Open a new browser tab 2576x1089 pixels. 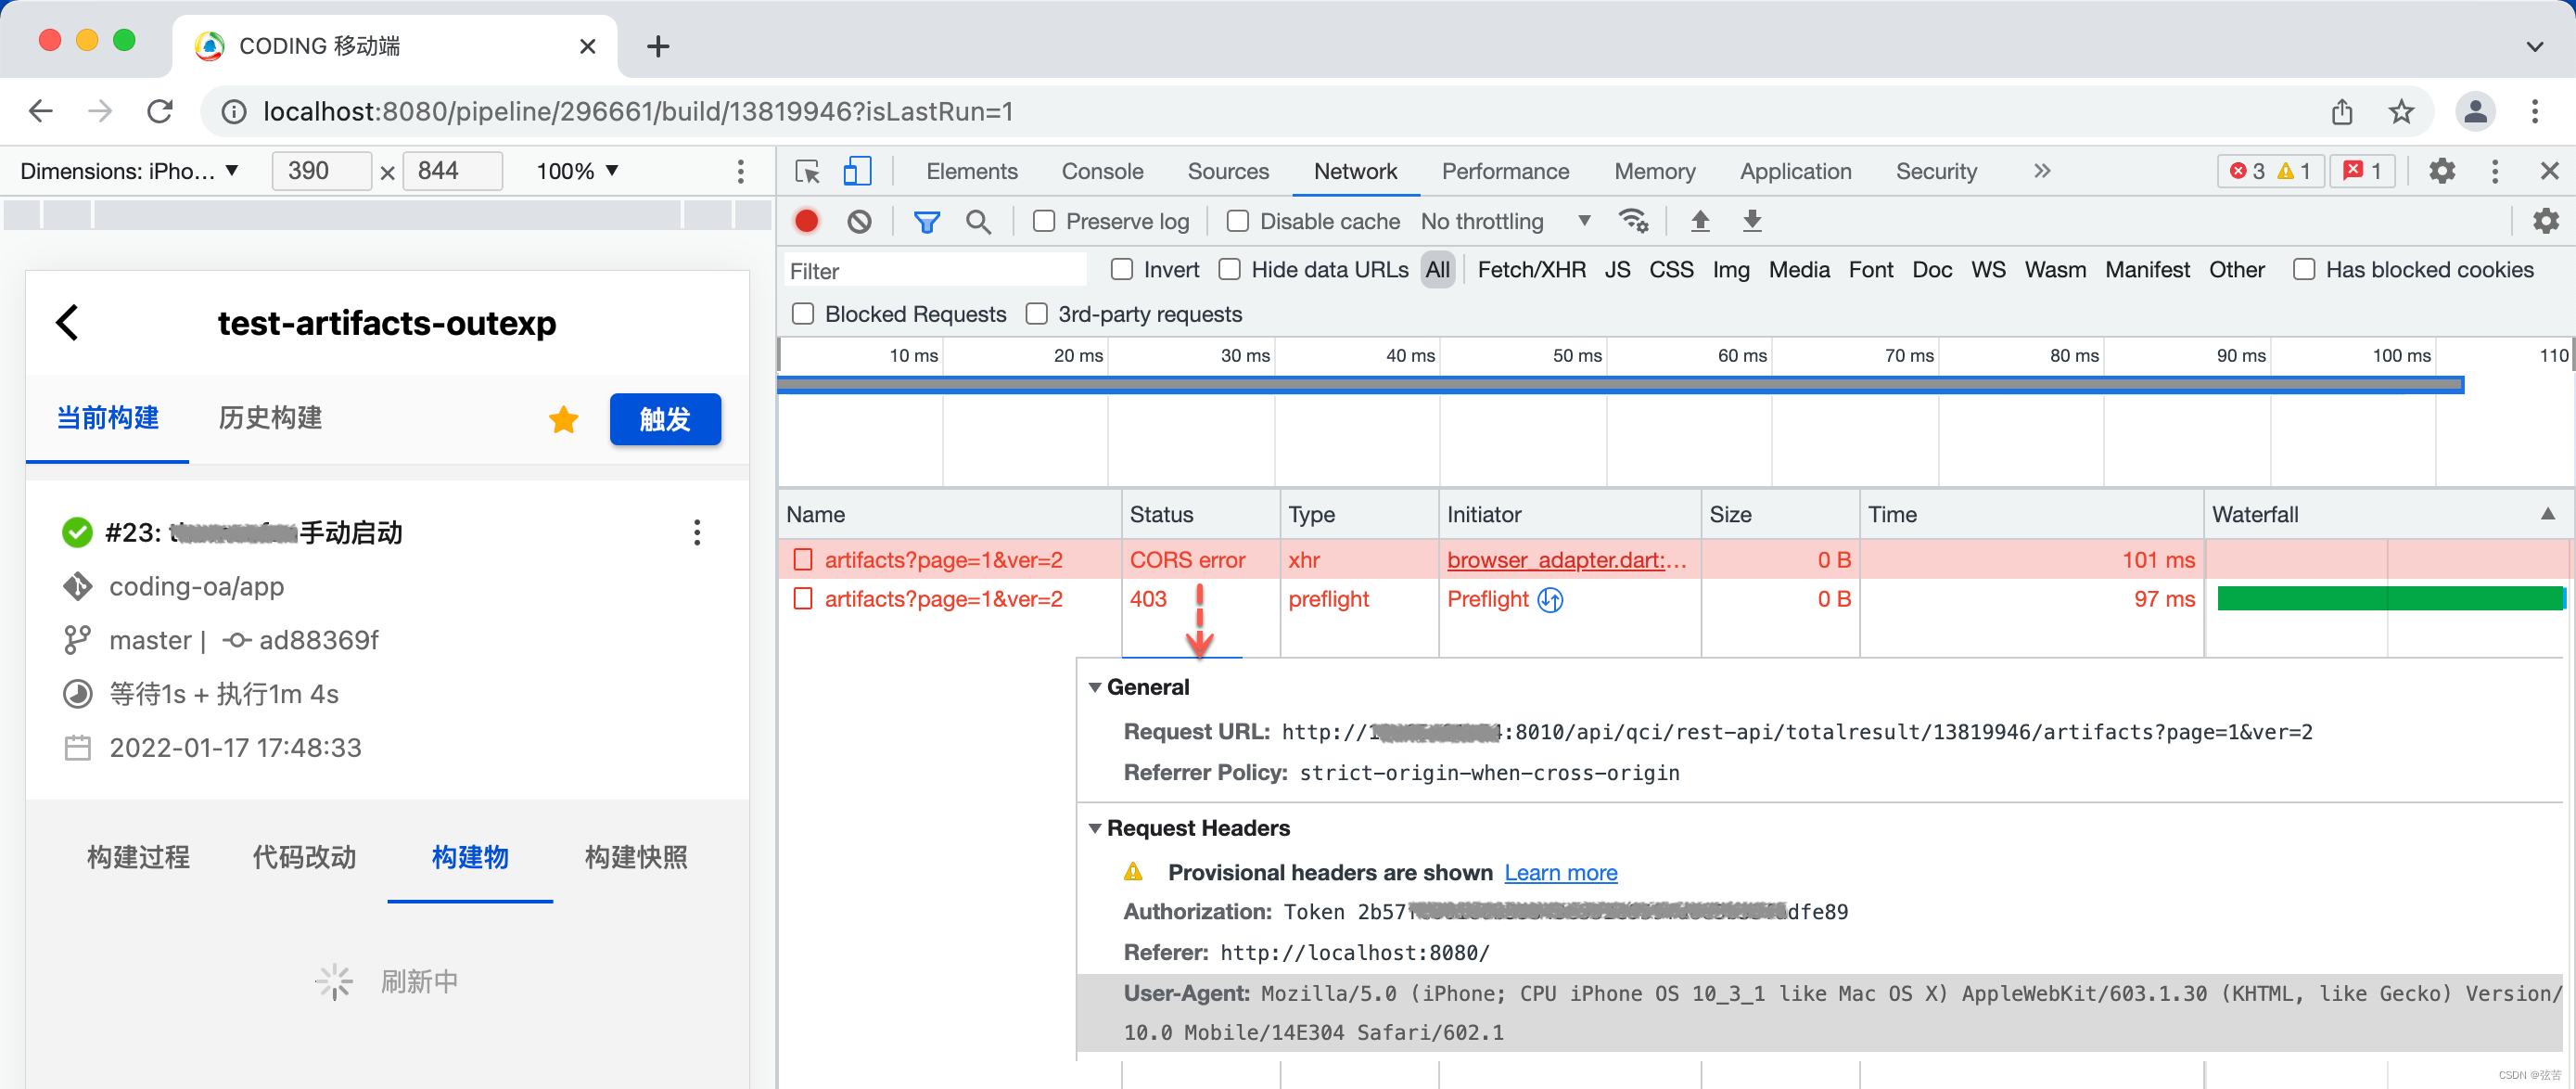coord(658,46)
